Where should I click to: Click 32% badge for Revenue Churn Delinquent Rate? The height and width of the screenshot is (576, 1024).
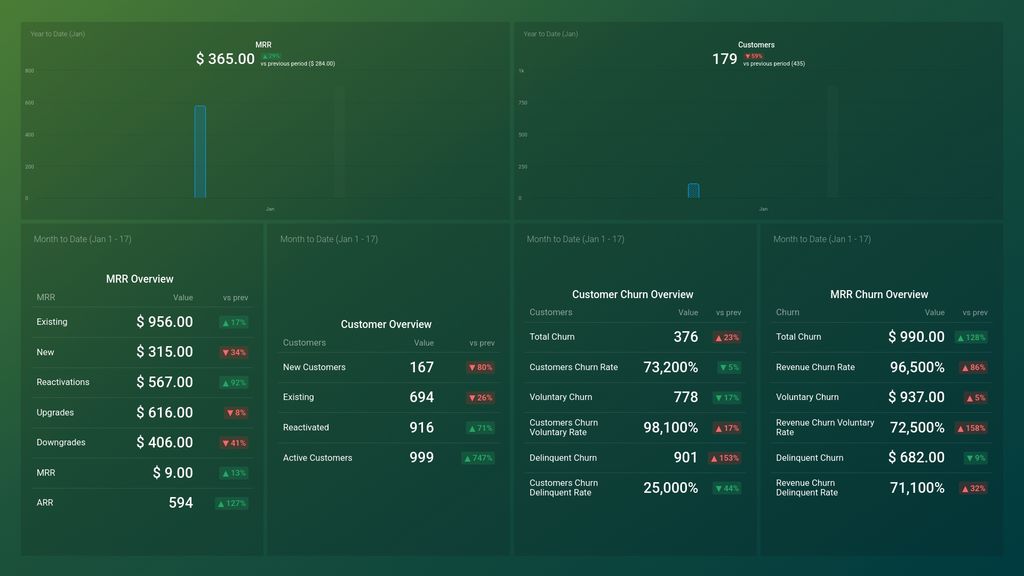coord(974,488)
